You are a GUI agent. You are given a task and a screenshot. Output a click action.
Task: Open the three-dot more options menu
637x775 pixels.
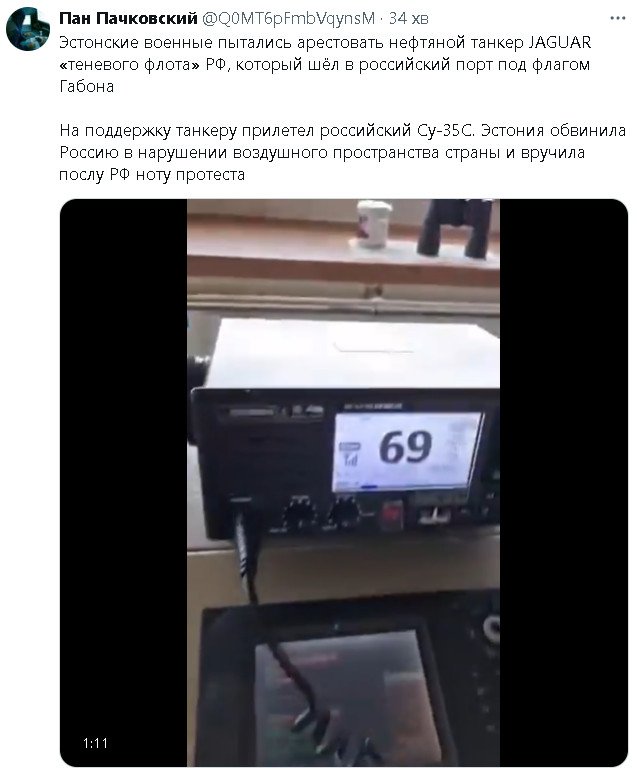[x=617, y=18]
